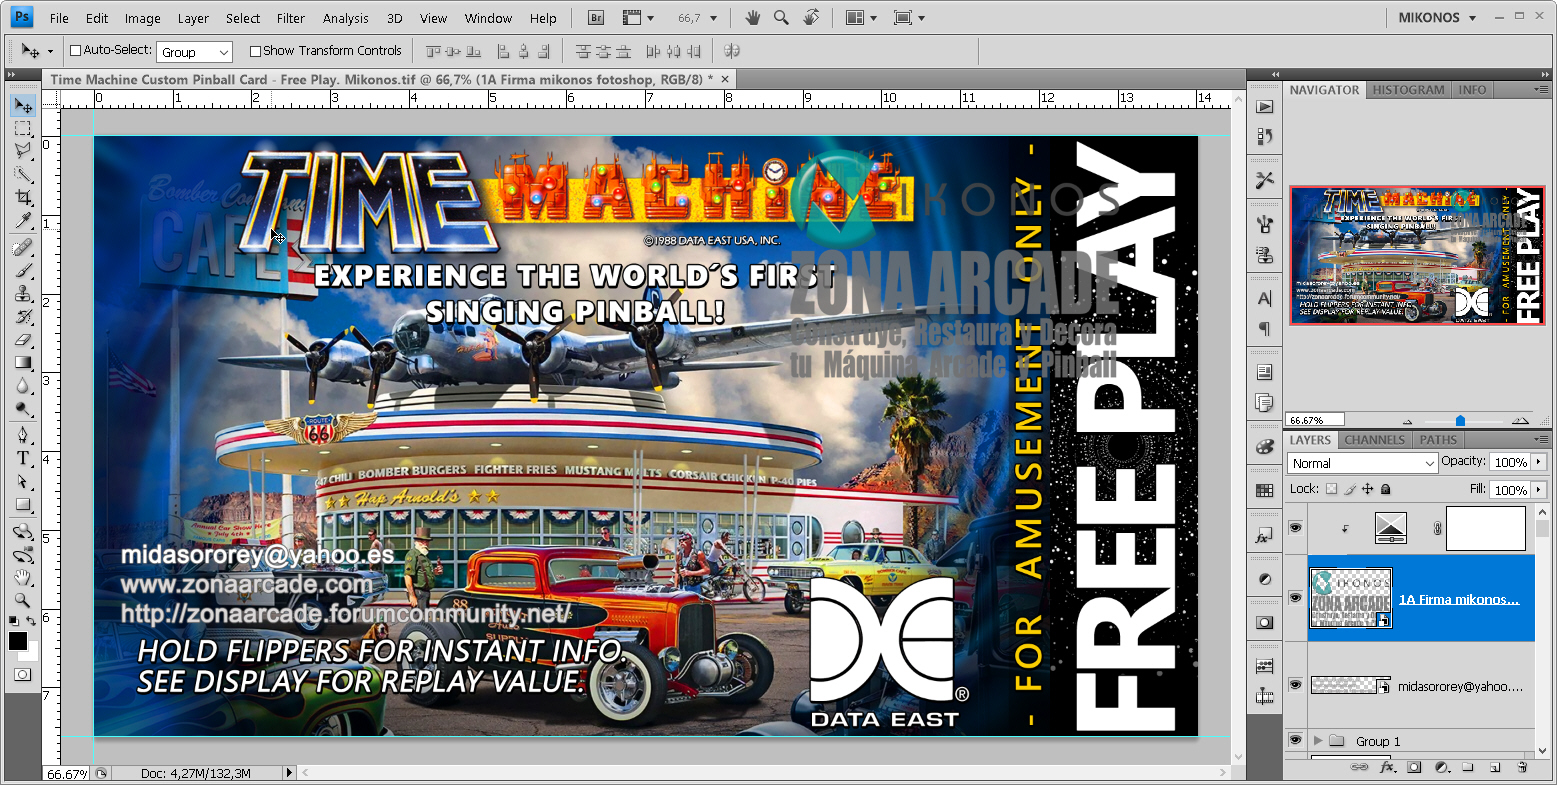The height and width of the screenshot is (785, 1557).
Task: Switch to the Channels tab
Action: point(1374,440)
